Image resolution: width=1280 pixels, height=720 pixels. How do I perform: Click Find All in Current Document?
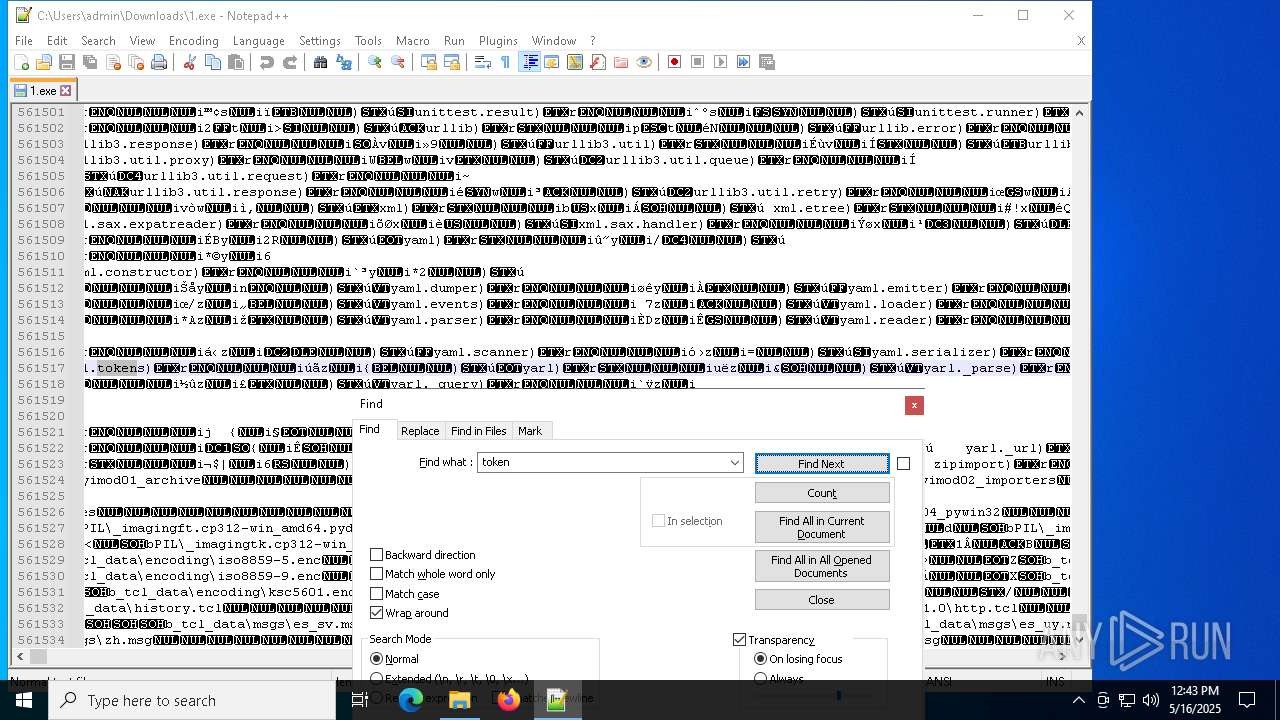point(822,527)
